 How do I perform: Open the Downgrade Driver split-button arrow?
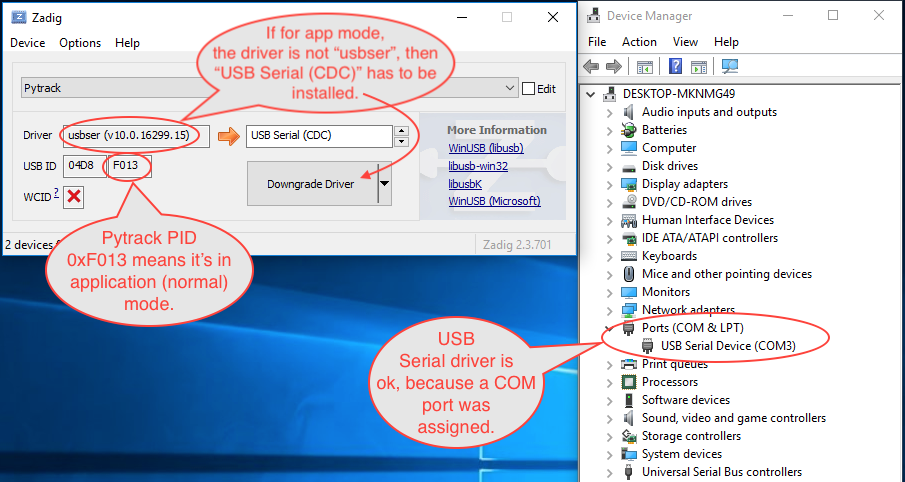[x=384, y=184]
